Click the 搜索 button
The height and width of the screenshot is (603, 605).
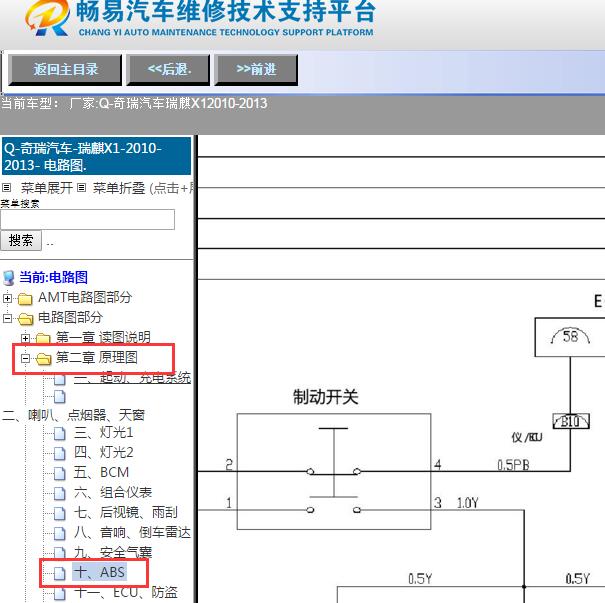coord(21,240)
